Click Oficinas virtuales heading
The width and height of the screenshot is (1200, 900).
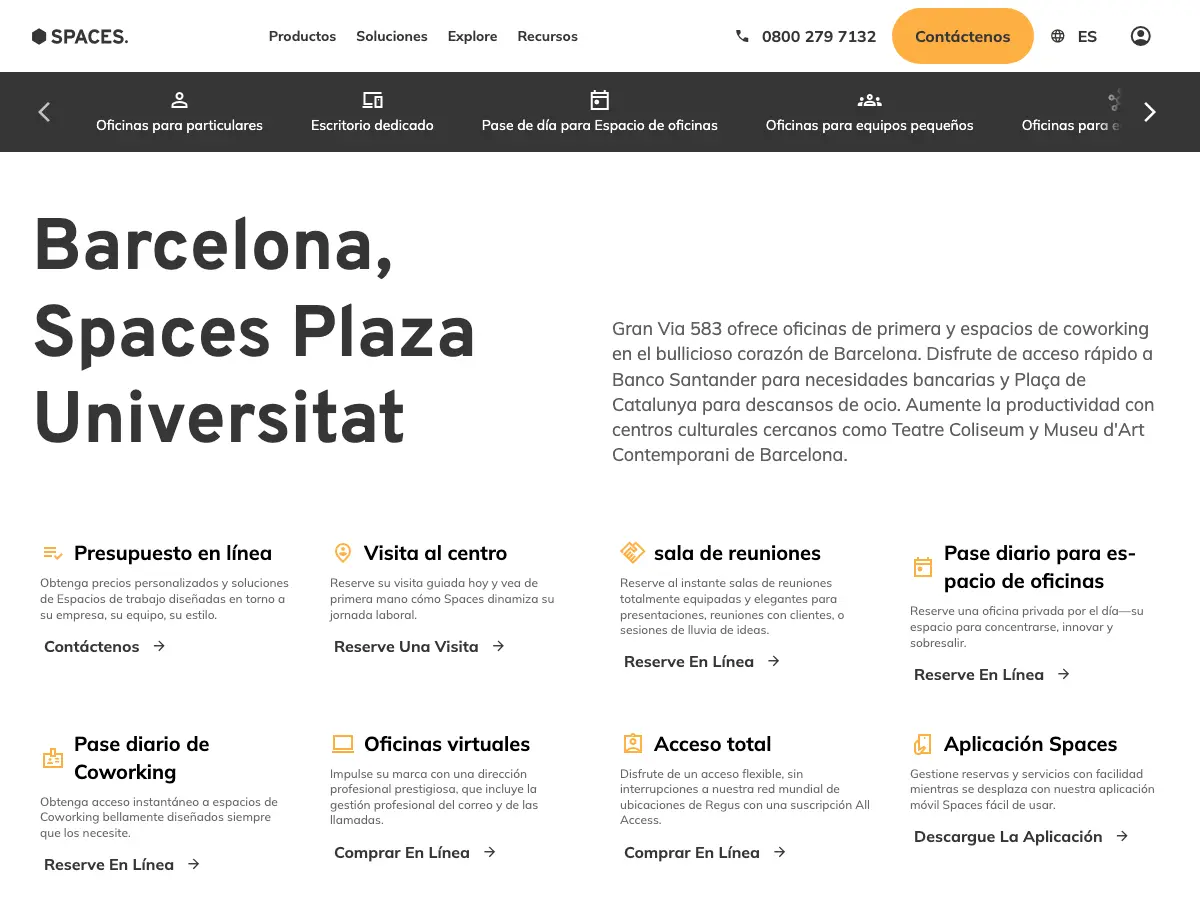[x=447, y=744]
